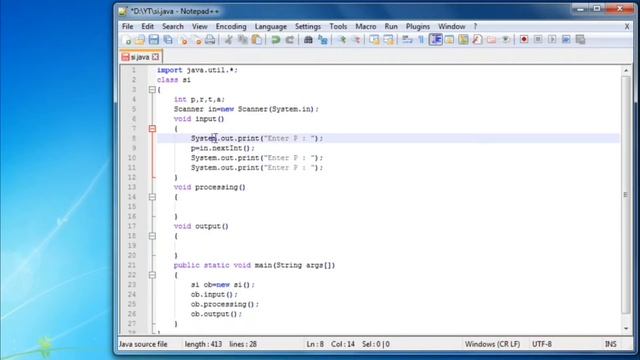Open the View menu
The width and height of the screenshot is (640, 360).
[200, 27]
